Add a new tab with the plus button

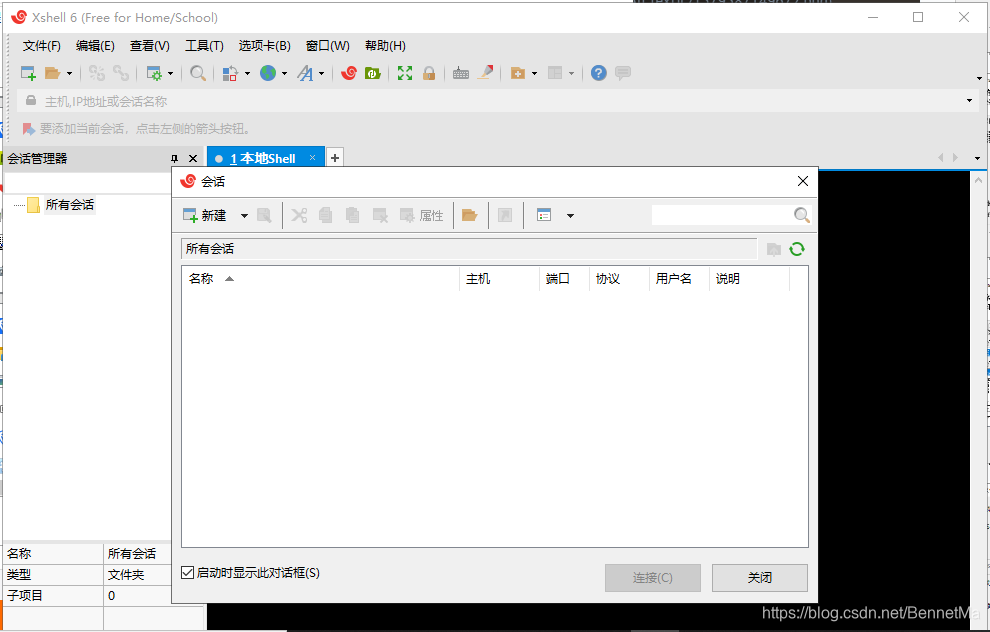(x=334, y=157)
